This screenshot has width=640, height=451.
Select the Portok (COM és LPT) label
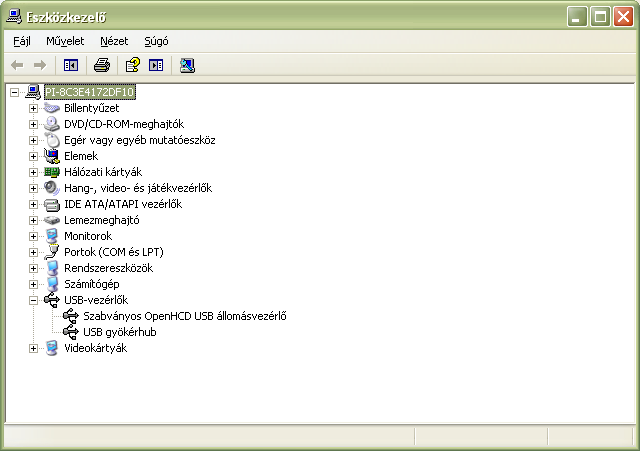113,252
